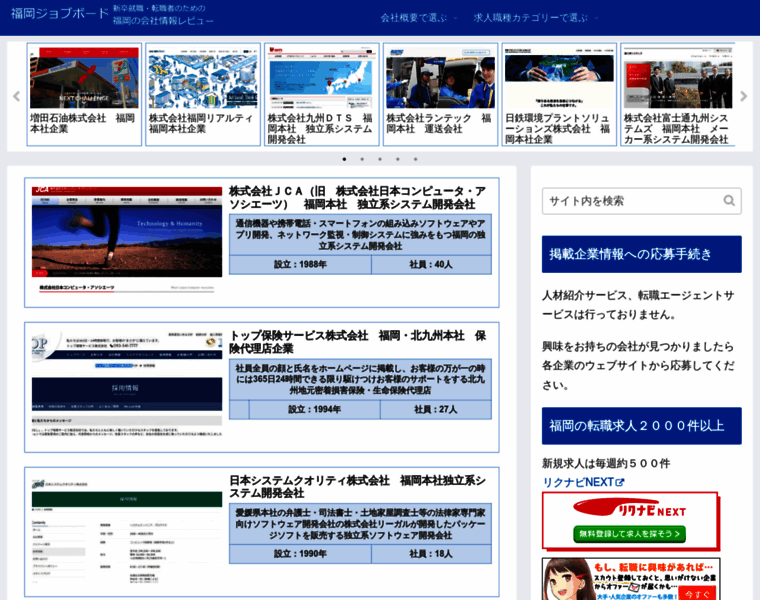Image resolution: width=760 pixels, height=600 pixels.
Task: Focus the サイト内を検索 search field
Action: pos(641,201)
